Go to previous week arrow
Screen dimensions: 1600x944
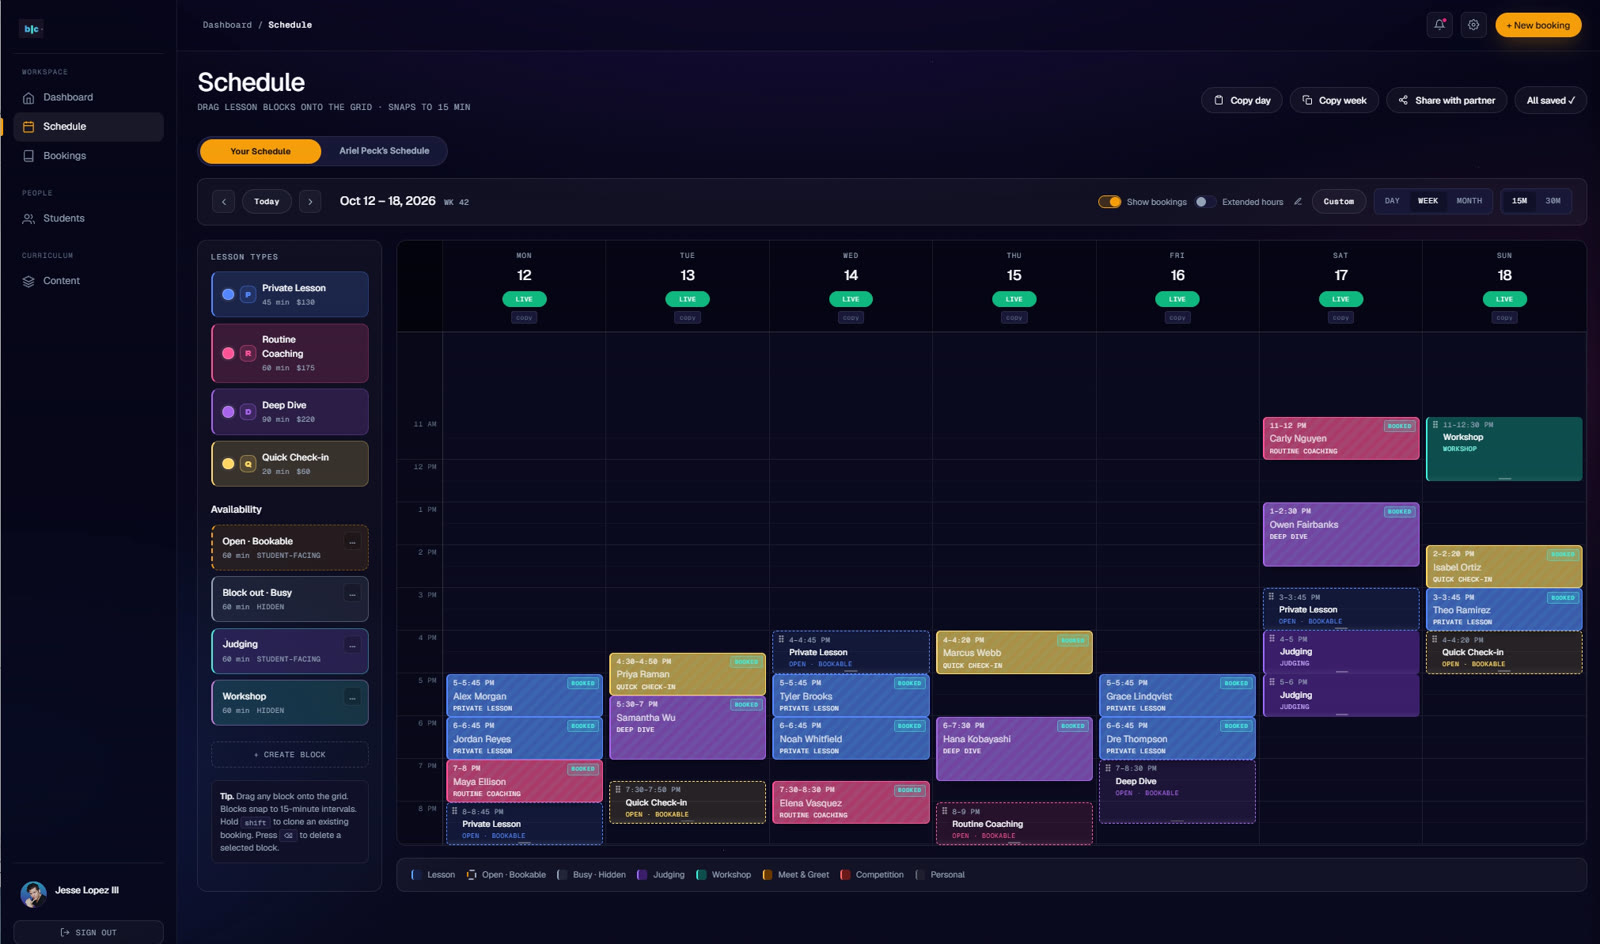[x=224, y=202]
